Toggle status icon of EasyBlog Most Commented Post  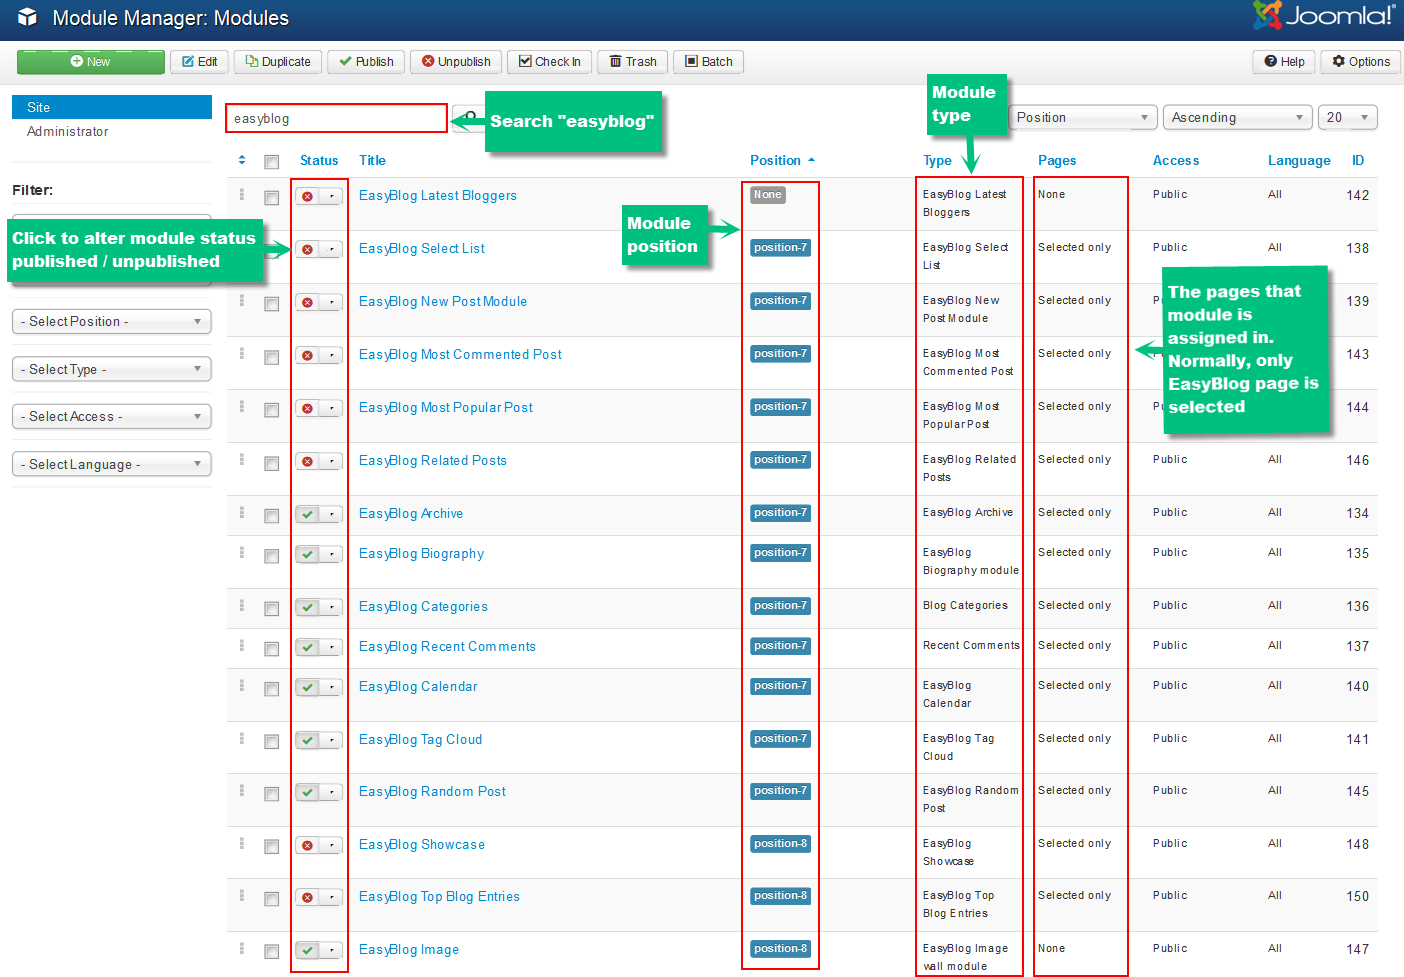pyautogui.click(x=307, y=355)
